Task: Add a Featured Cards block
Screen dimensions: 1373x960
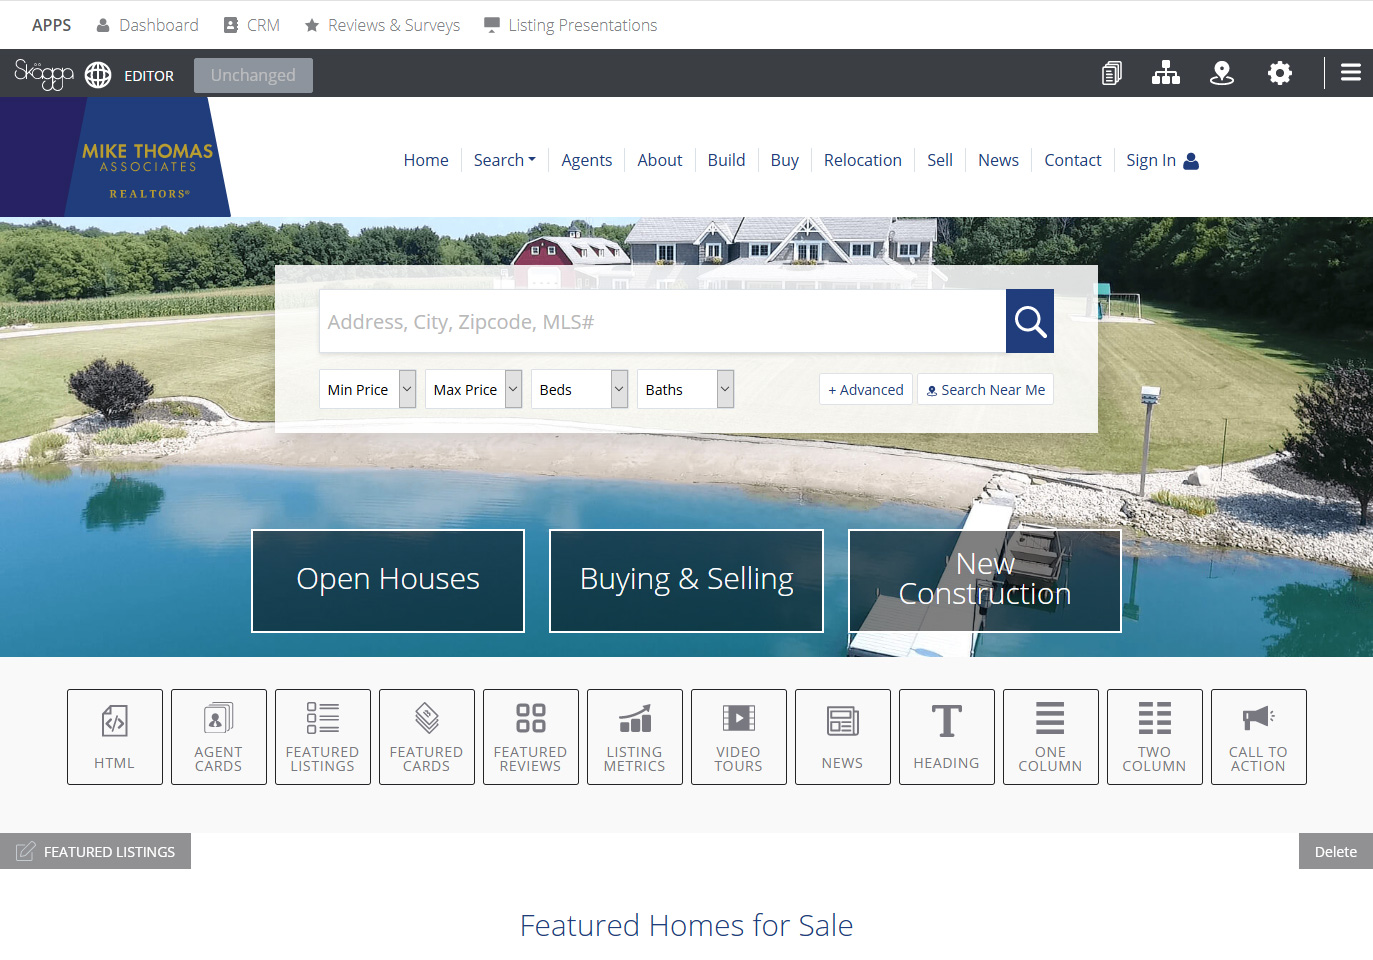Action: [427, 737]
